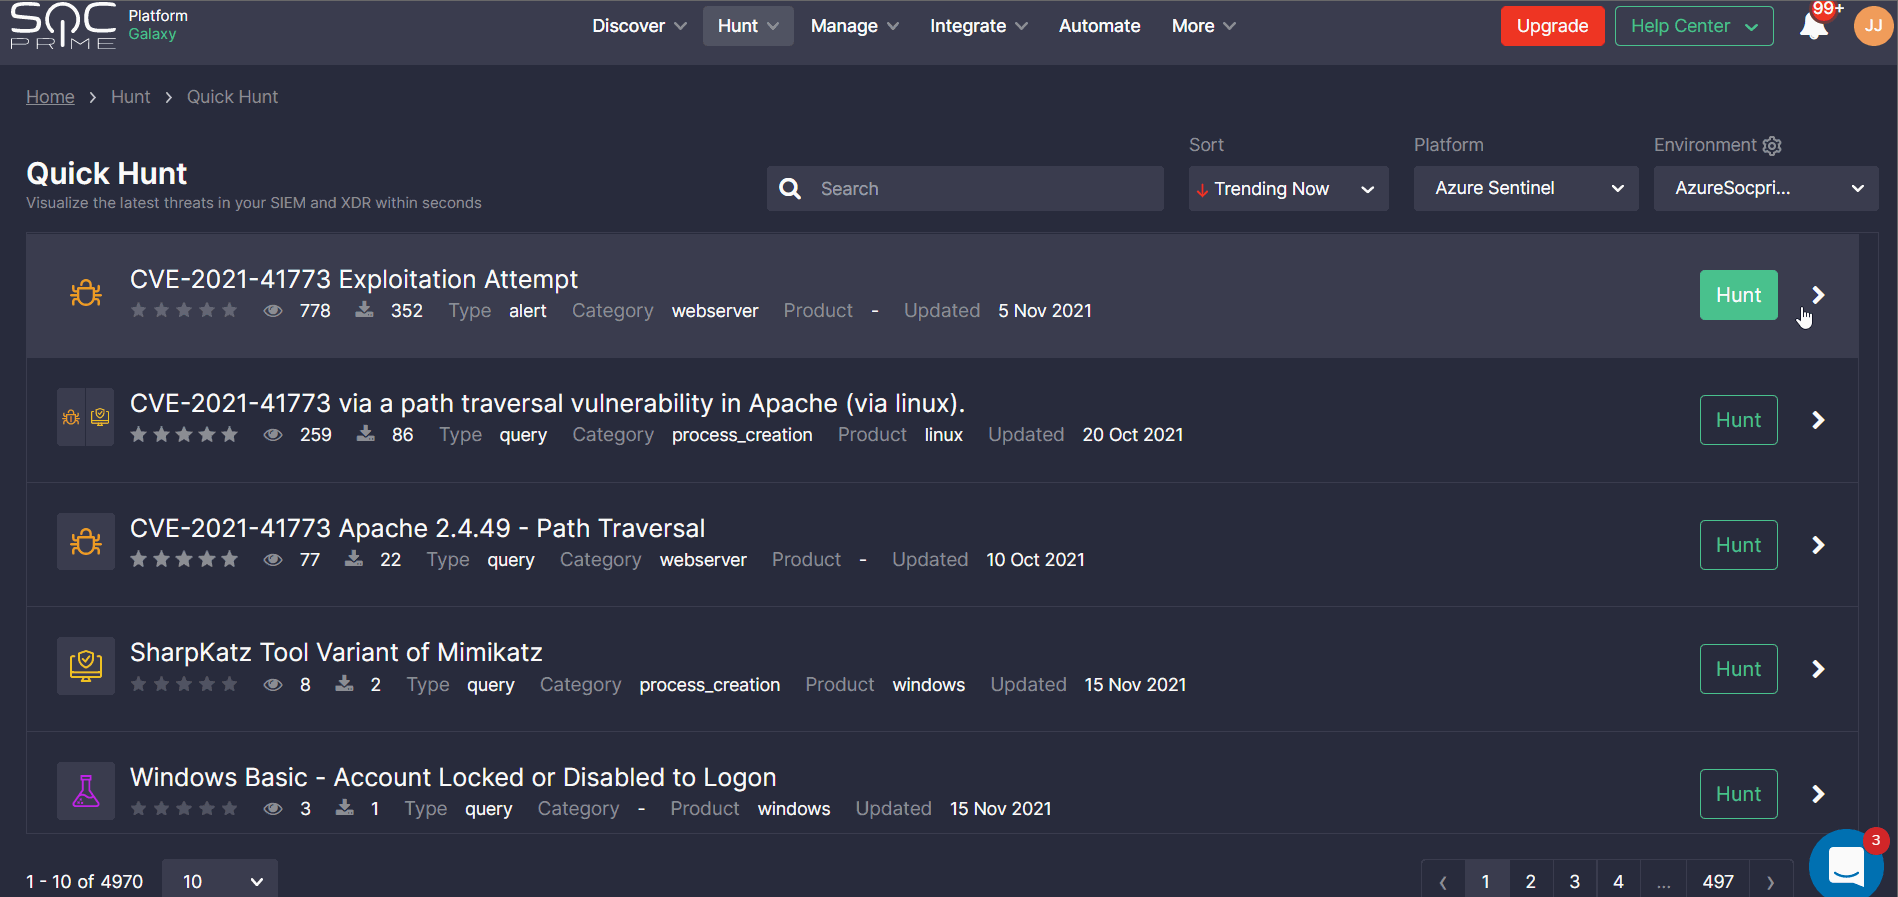This screenshot has height=897, width=1898.
Task: Open the Manage menu
Action: click(x=855, y=26)
